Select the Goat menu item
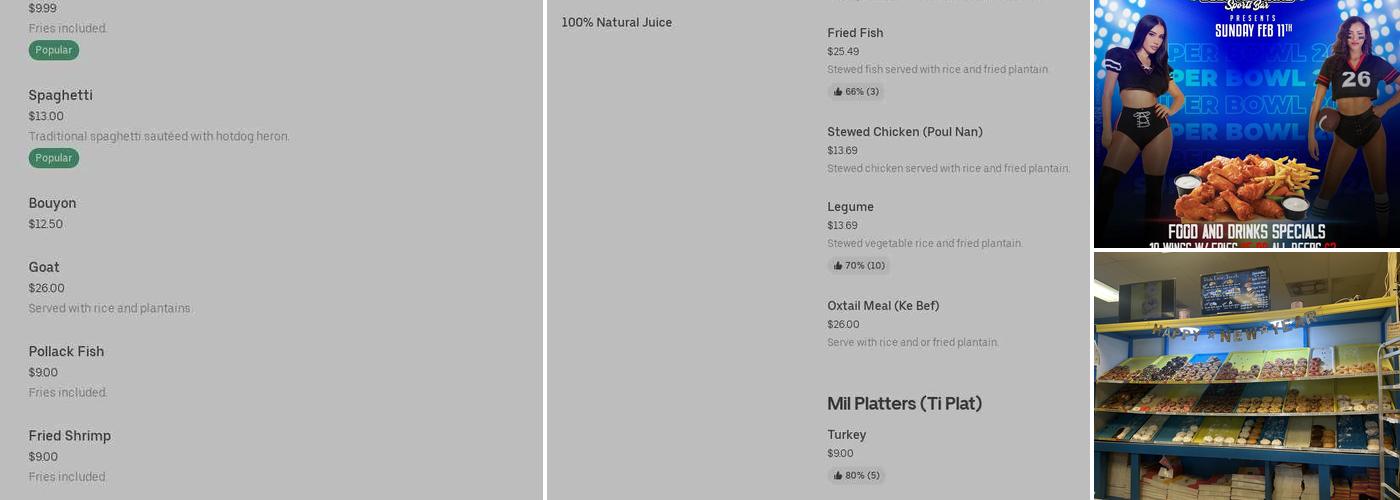The height and width of the screenshot is (500, 1400). (x=44, y=268)
